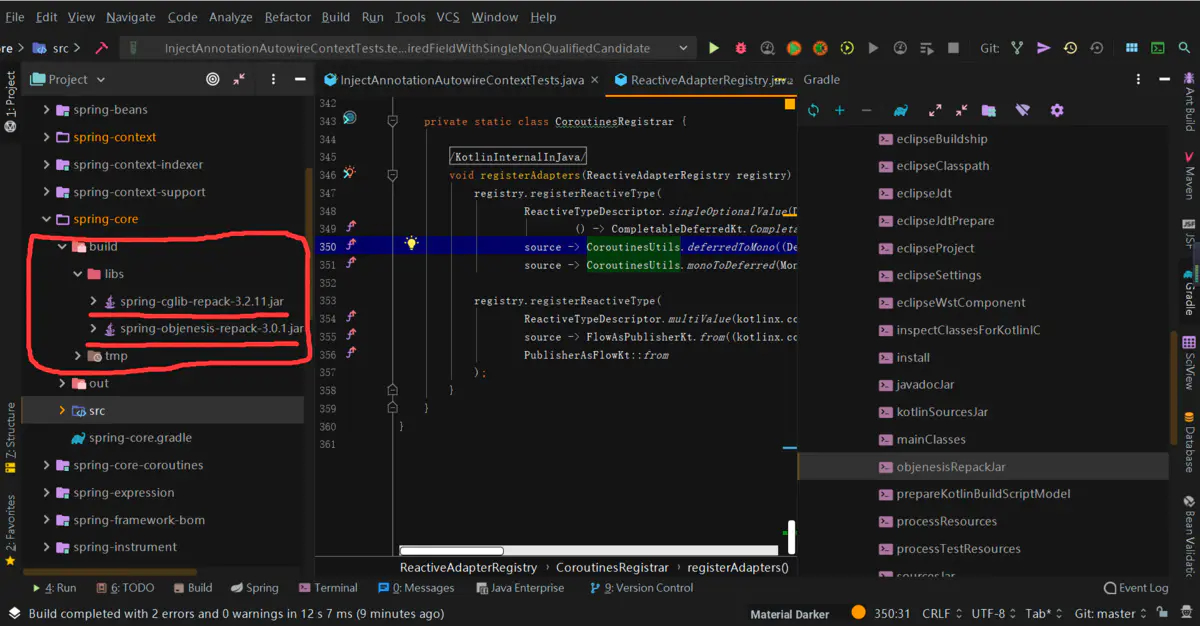
Task: Open the run configuration dropdown
Action: point(683,47)
